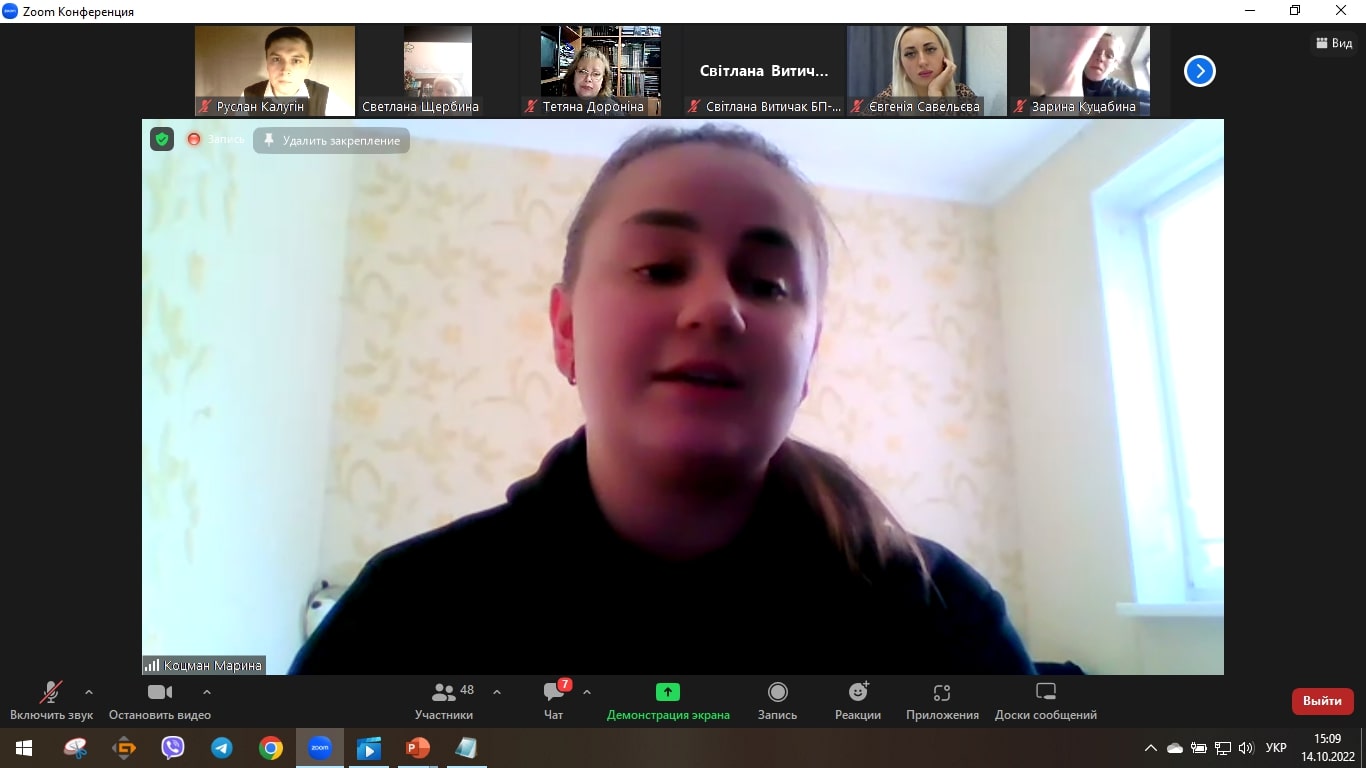Image resolution: width=1366 pixels, height=768 pixels.
Task: Stop the video camera
Action: (159, 692)
